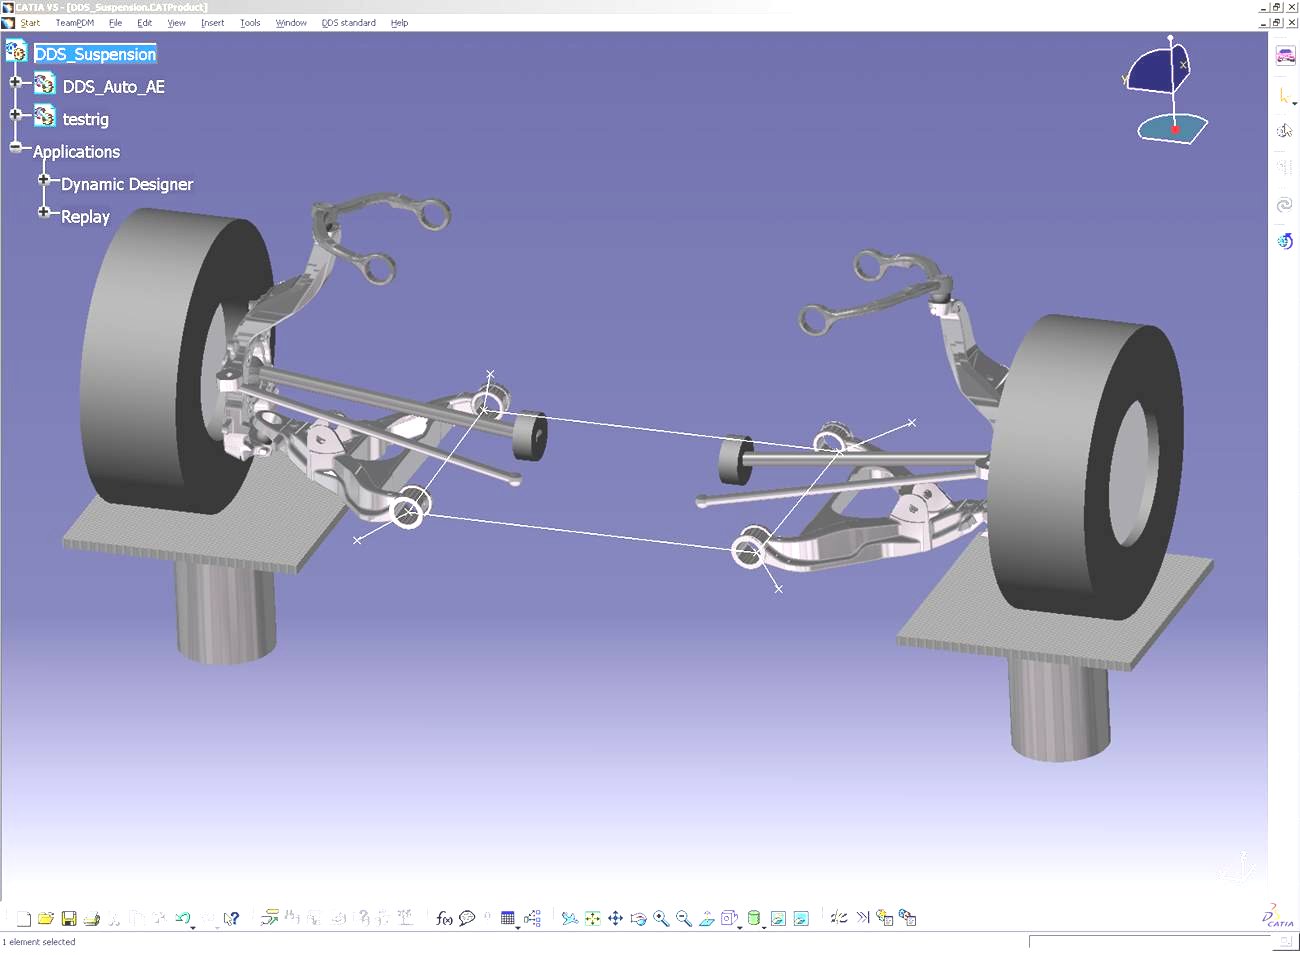1300x955 pixels.
Task: Open the Start menu
Action: point(30,23)
